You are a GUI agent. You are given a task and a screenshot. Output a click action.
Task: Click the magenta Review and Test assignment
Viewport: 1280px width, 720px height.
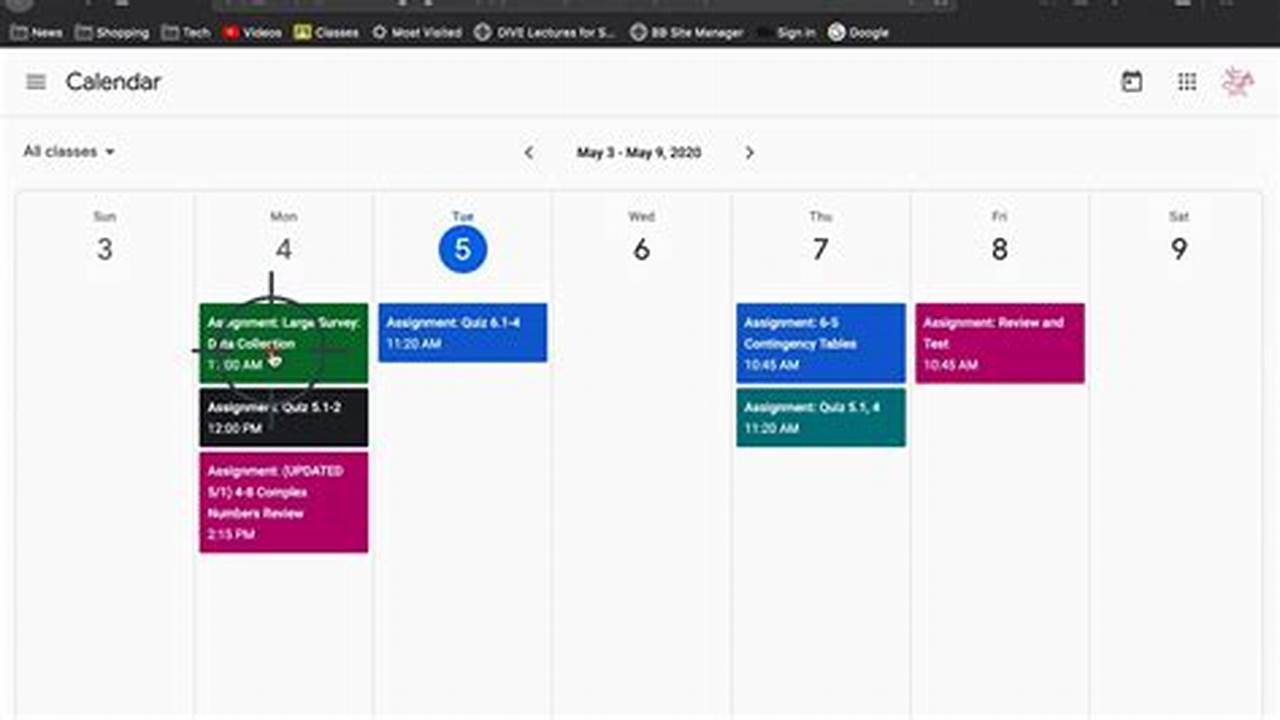coord(999,343)
